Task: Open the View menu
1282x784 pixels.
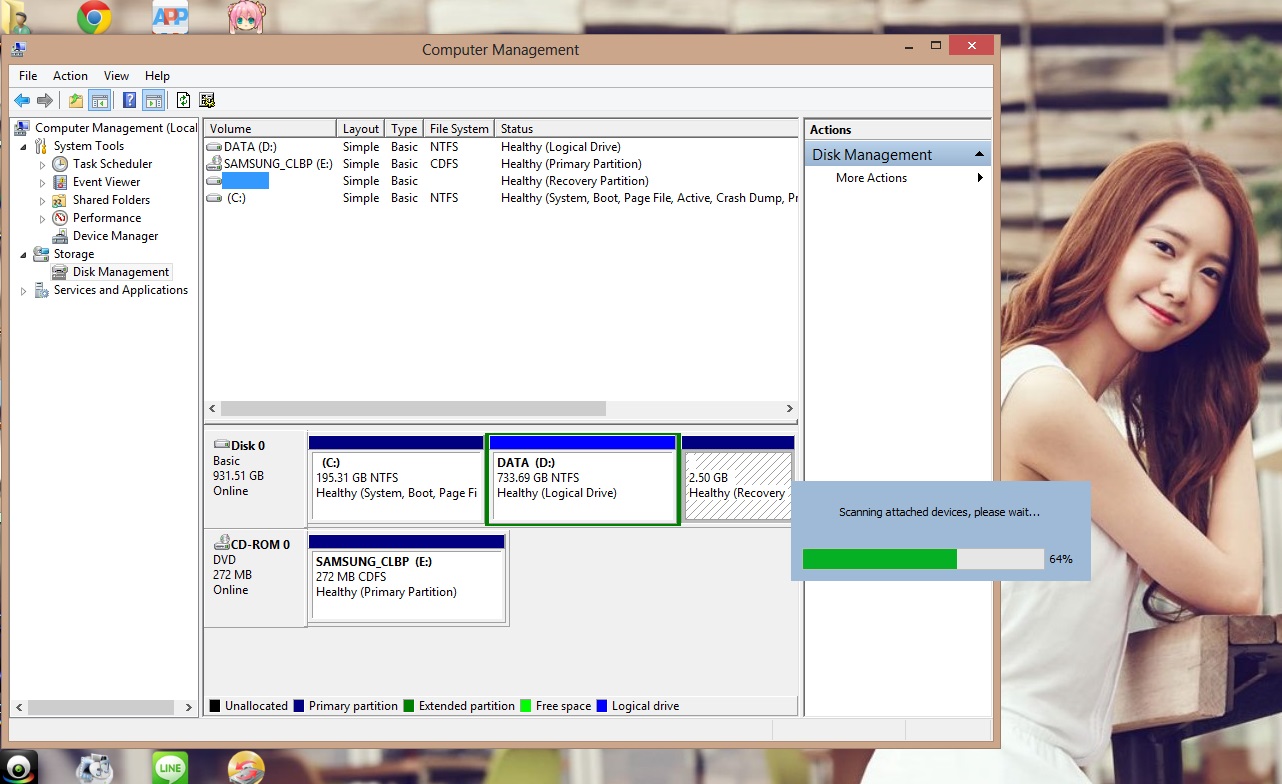Action: pos(117,76)
